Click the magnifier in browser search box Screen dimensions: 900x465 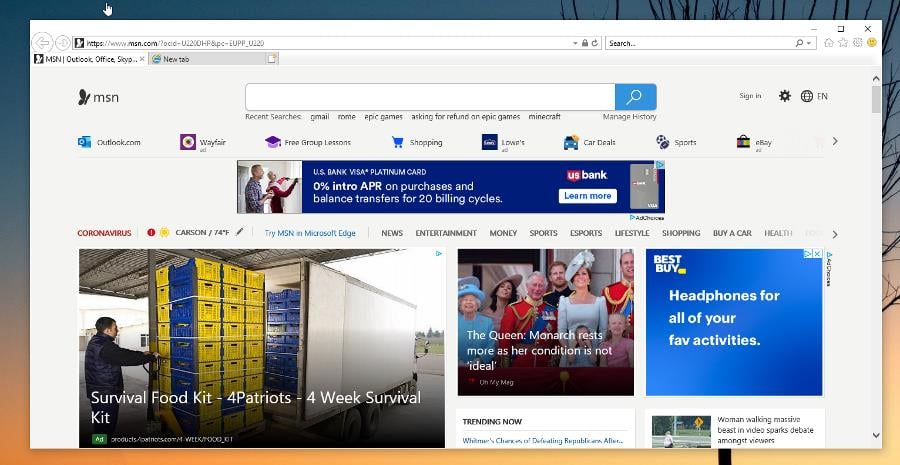tap(799, 43)
